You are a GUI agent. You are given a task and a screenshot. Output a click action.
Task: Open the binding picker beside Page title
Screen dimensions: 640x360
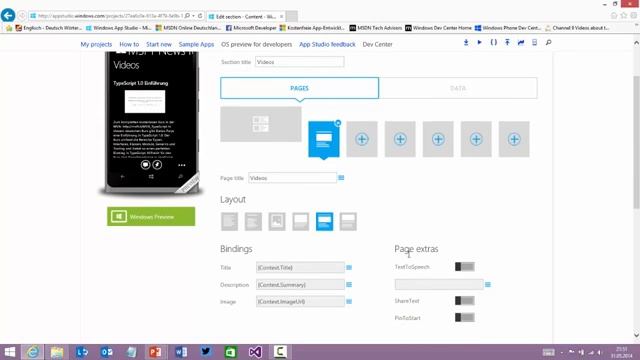click(341, 178)
